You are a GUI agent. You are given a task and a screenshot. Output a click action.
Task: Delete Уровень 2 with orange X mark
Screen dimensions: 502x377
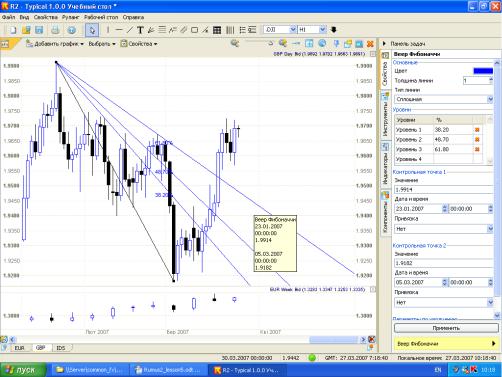(x=477, y=139)
